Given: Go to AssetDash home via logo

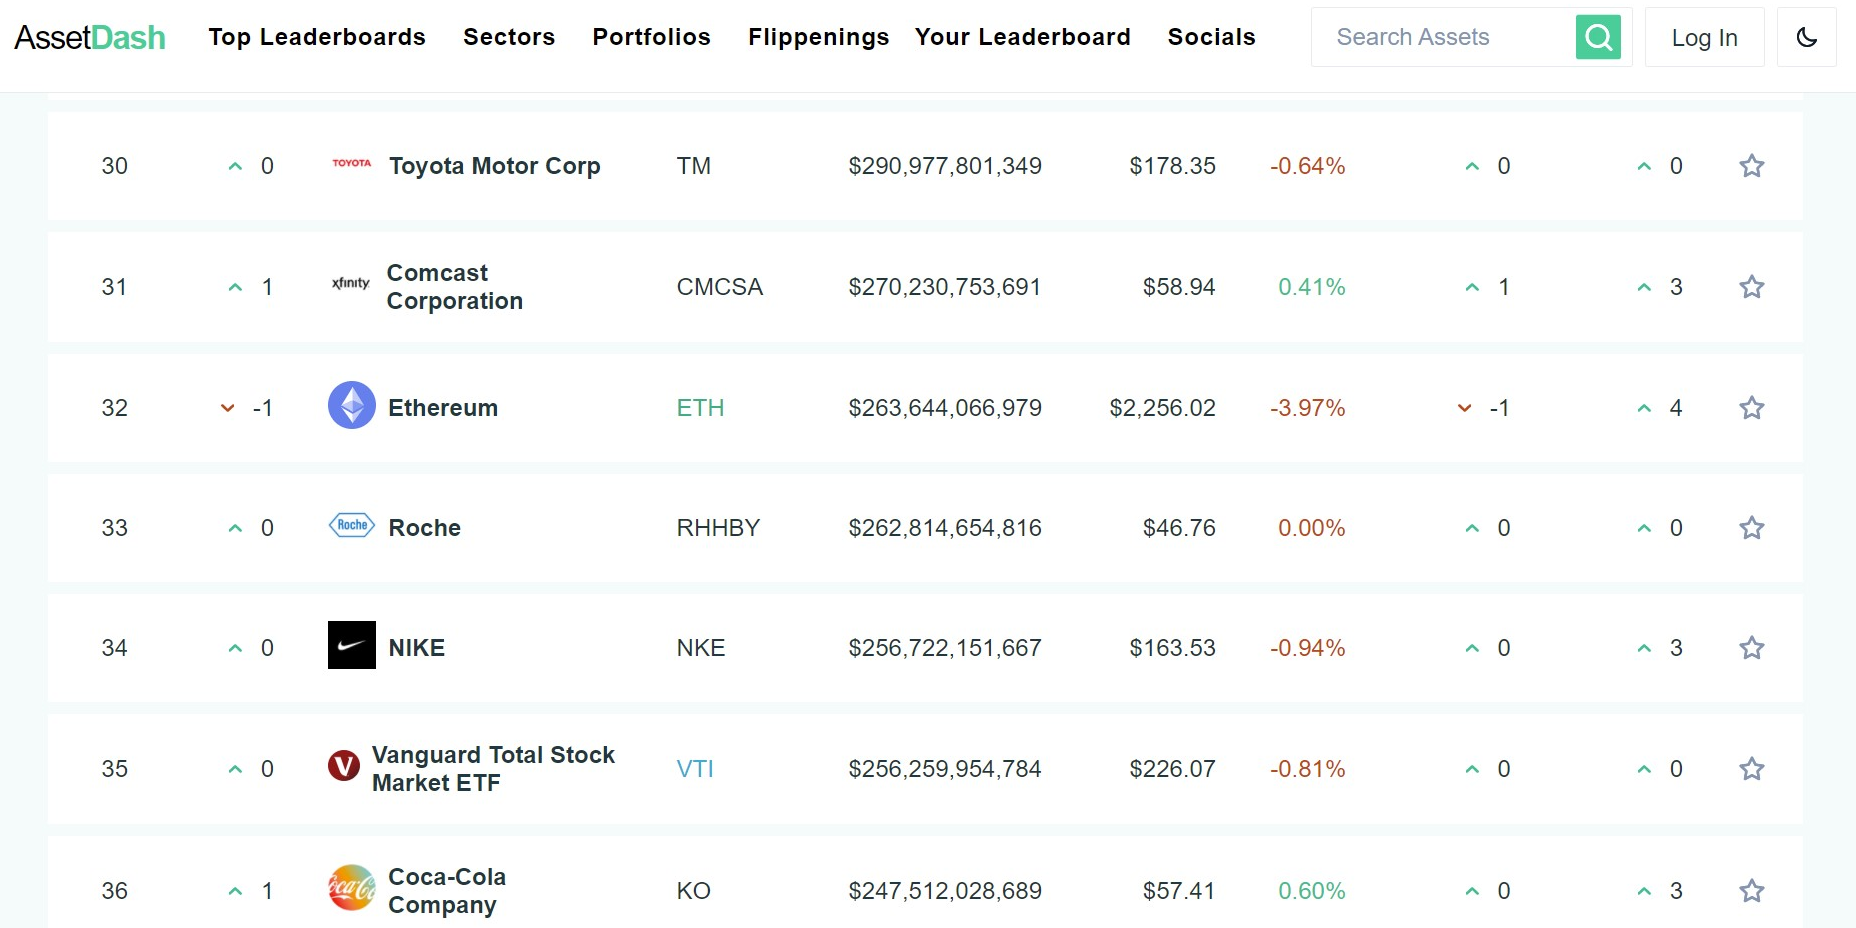Looking at the screenshot, I should [90, 38].
